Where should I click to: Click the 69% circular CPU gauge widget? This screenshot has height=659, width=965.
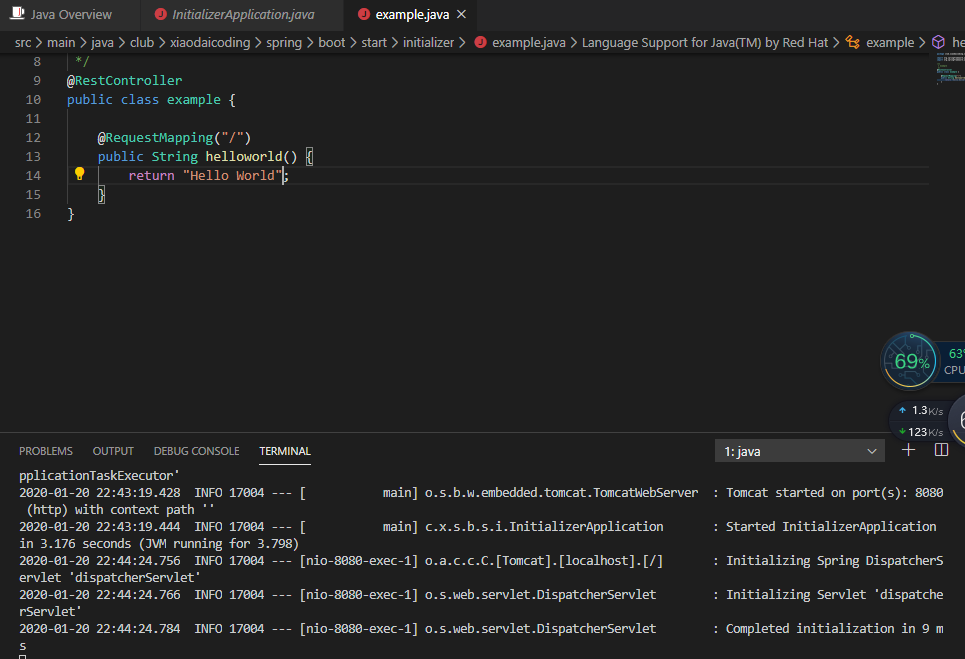[x=910, y=361]
